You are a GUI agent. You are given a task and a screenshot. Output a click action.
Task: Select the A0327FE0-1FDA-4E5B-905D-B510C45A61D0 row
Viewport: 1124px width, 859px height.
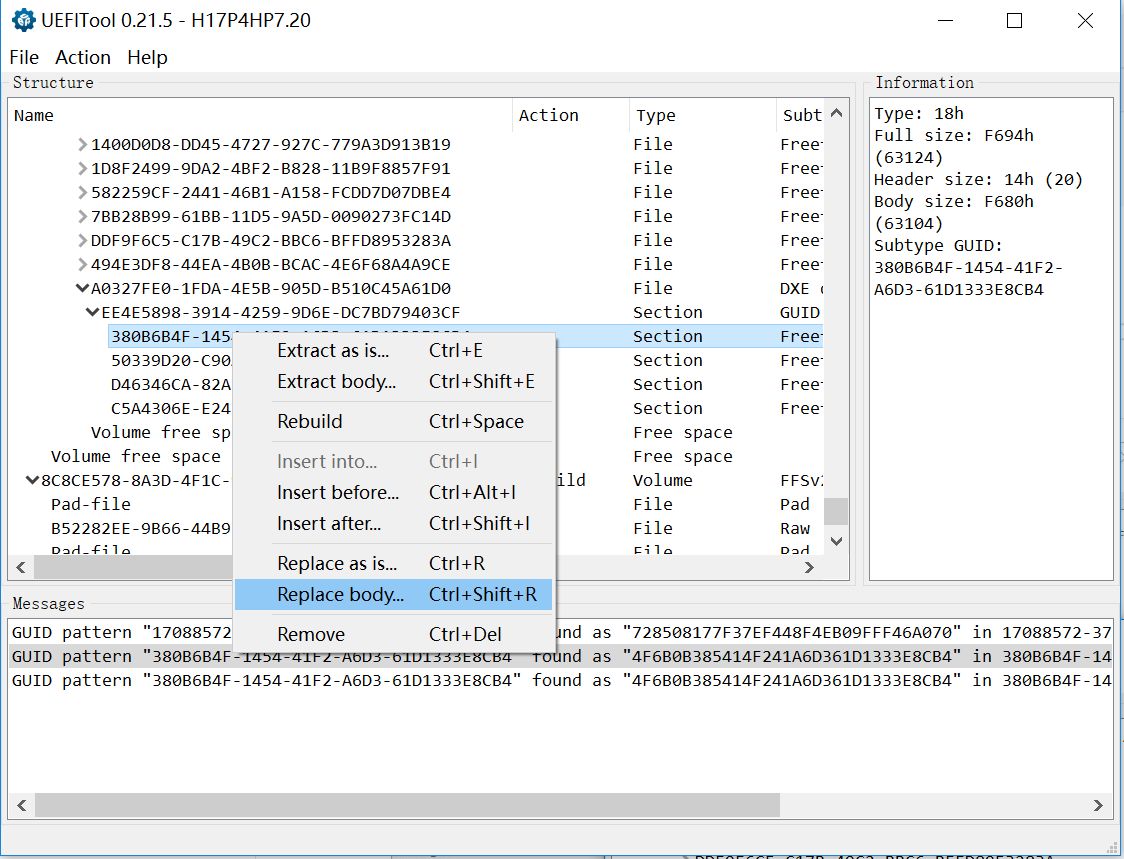click(x=416, y=288)
